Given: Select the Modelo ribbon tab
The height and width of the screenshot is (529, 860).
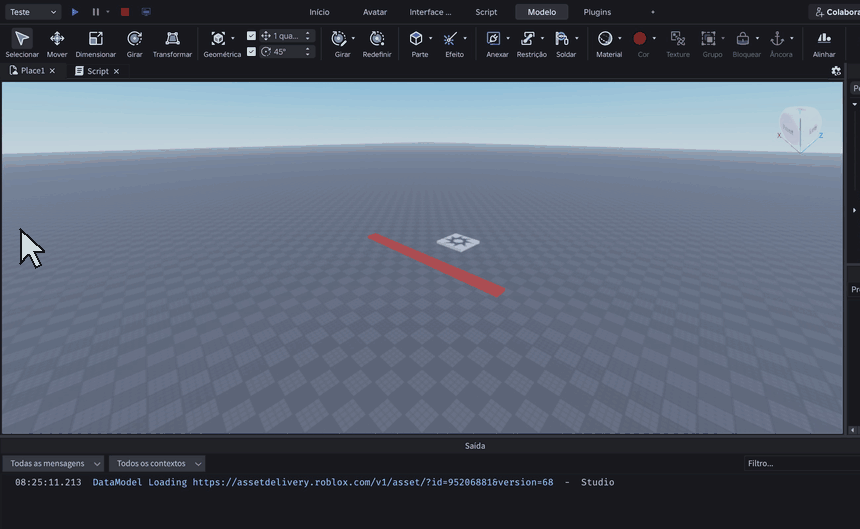Looking at the screenshot, I should coord(542,12).
